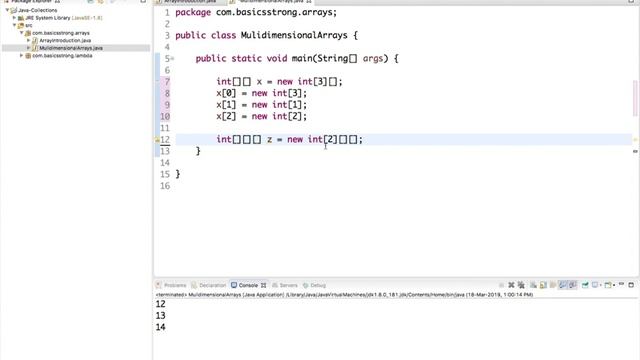Viewport: 640px width, 360px height.
Task: Click console output value '12'
Action: tap(160, 304)
